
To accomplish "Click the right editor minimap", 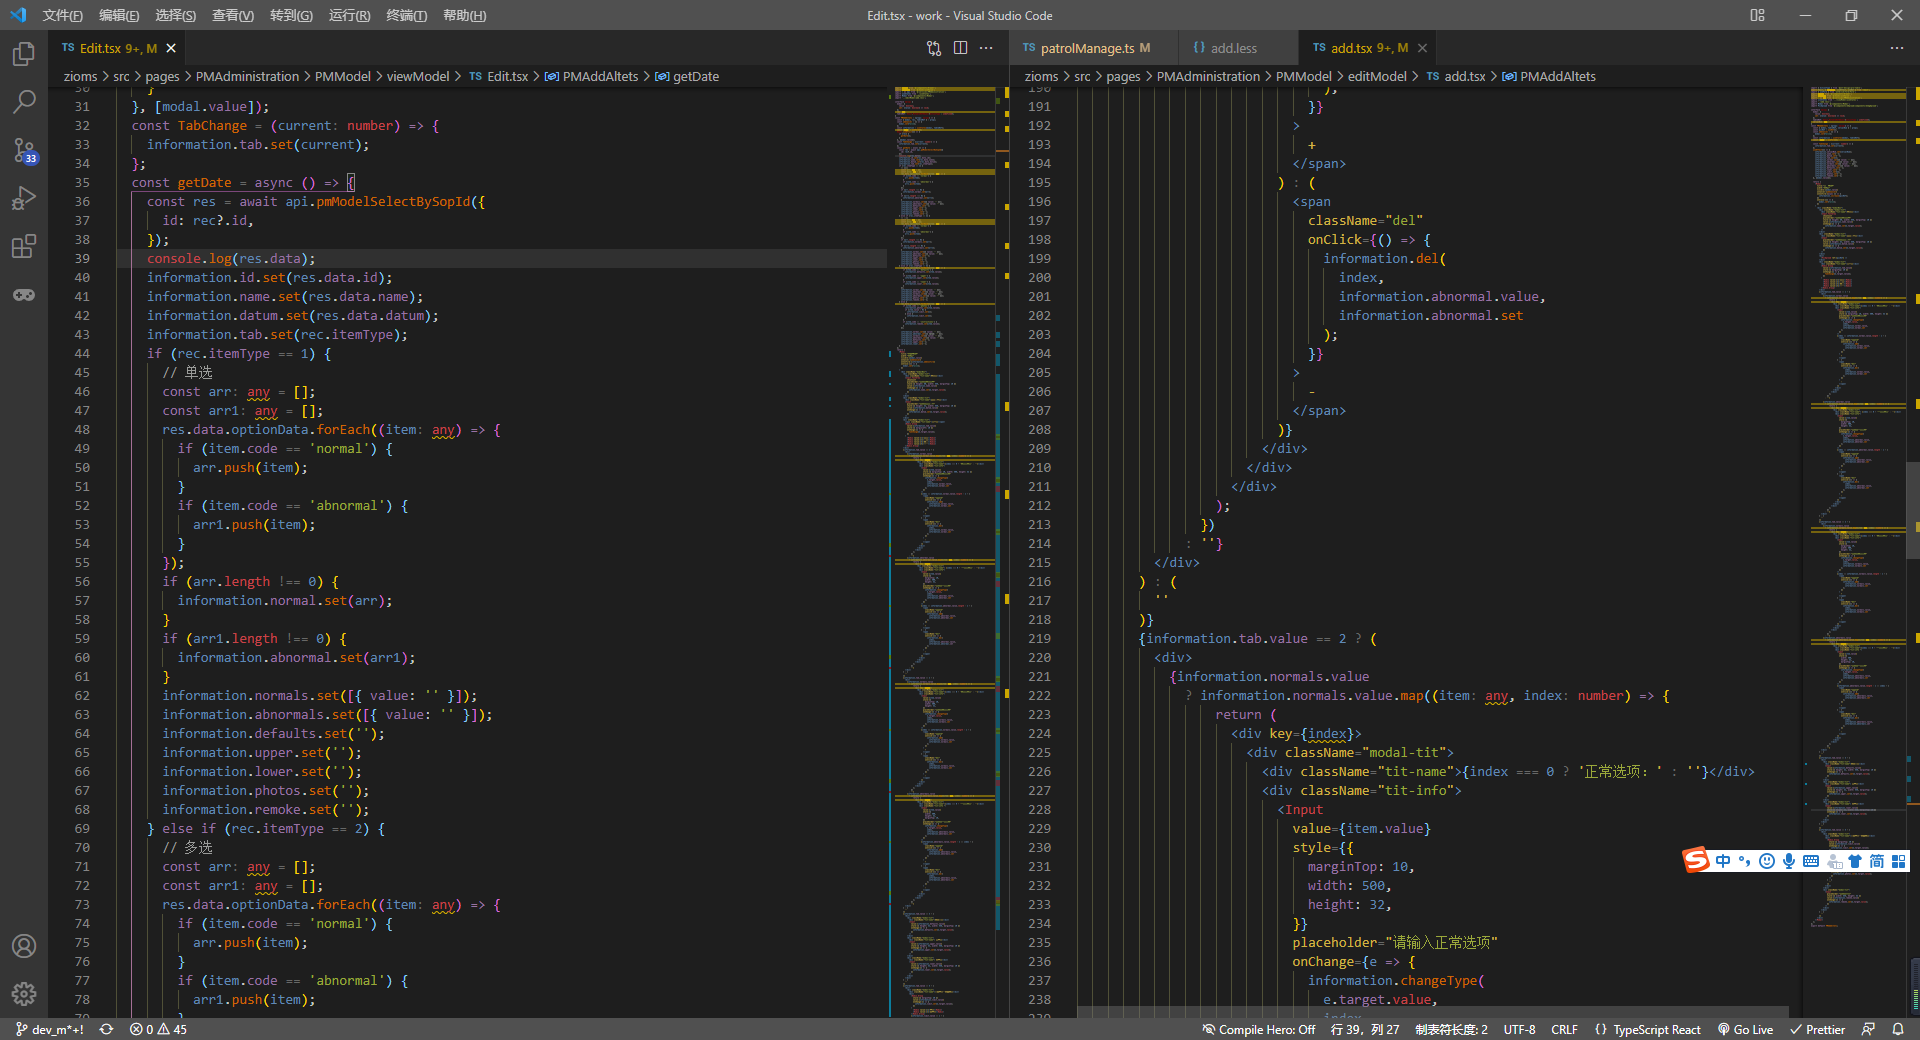I will click(1858, 550).
